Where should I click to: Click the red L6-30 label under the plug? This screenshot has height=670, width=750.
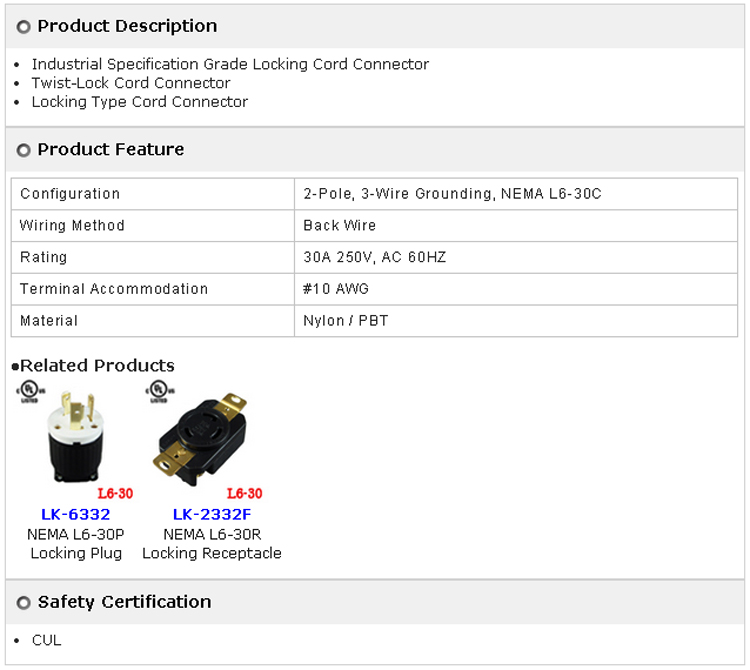[115, 493]
